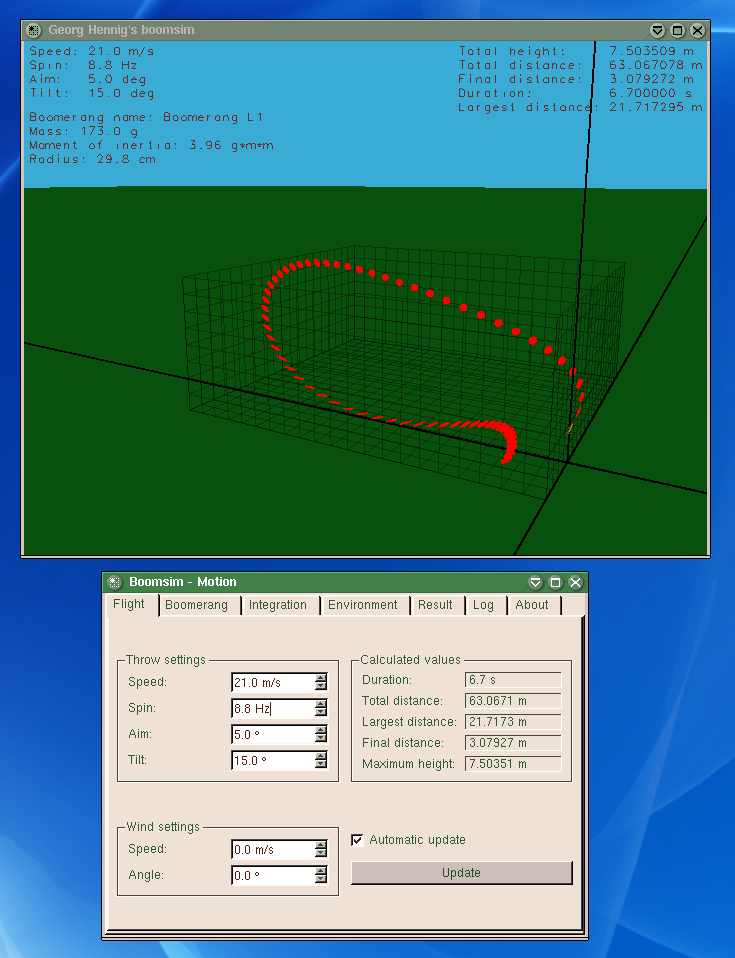Click into the Spin input field
This screenshot has width=735, height=958.
coord(272,709)
